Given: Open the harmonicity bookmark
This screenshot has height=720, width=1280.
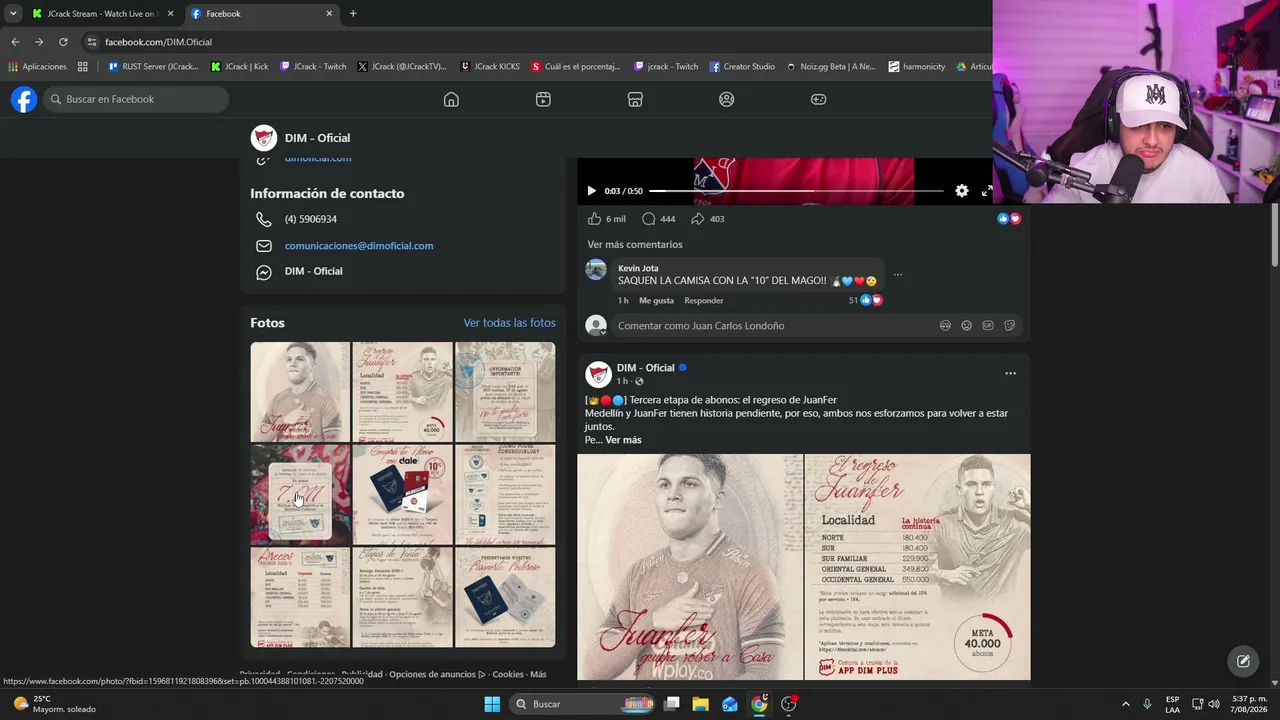Looking at the screenshot, I should (916, 67).
